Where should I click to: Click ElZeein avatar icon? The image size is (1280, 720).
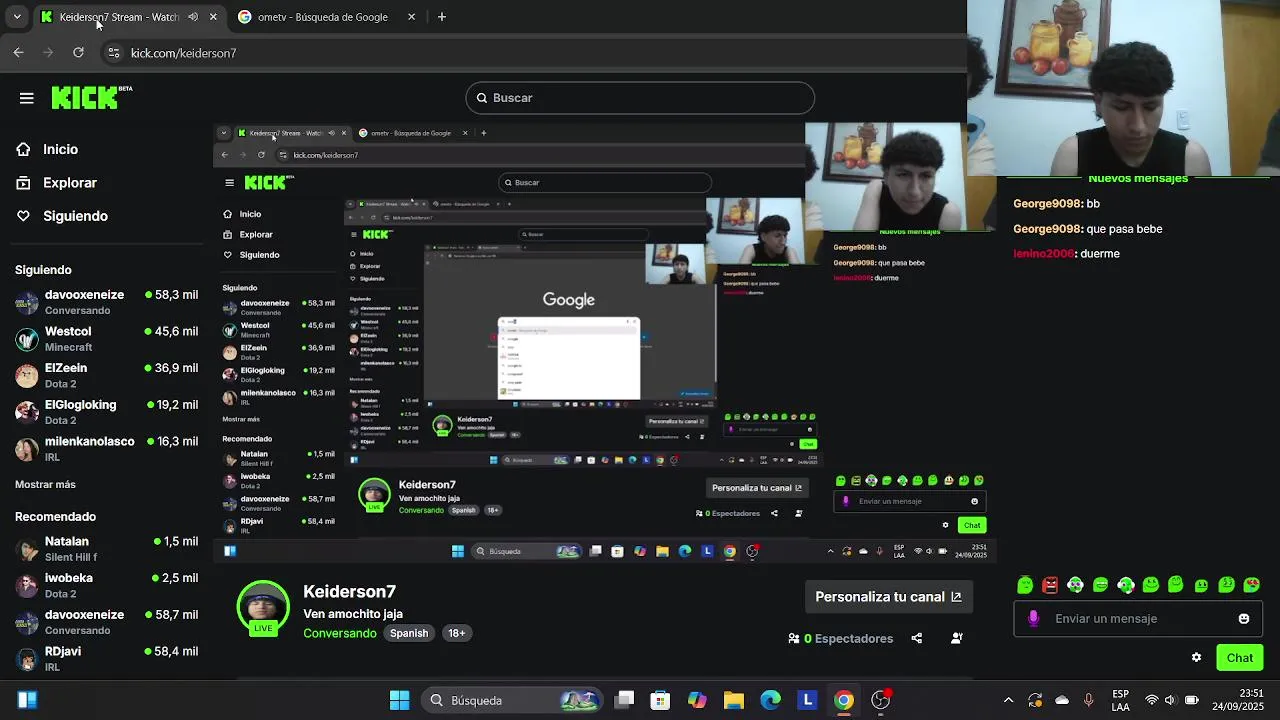coord(27,376)
